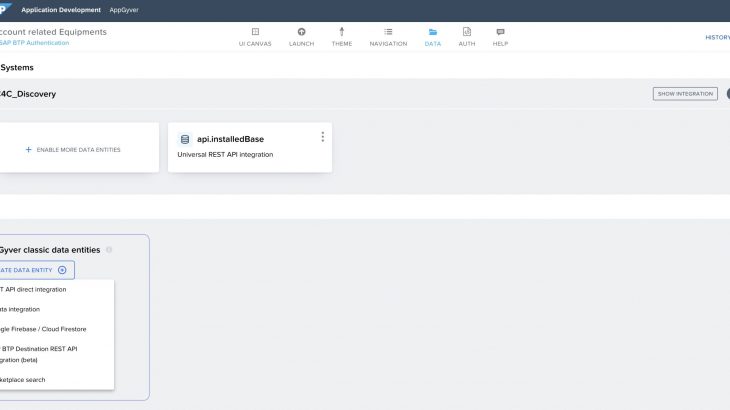Screen dimensions: 730x410
Task: Open api.installedBase three-dot menu
Action: click(x=323, y=137)
